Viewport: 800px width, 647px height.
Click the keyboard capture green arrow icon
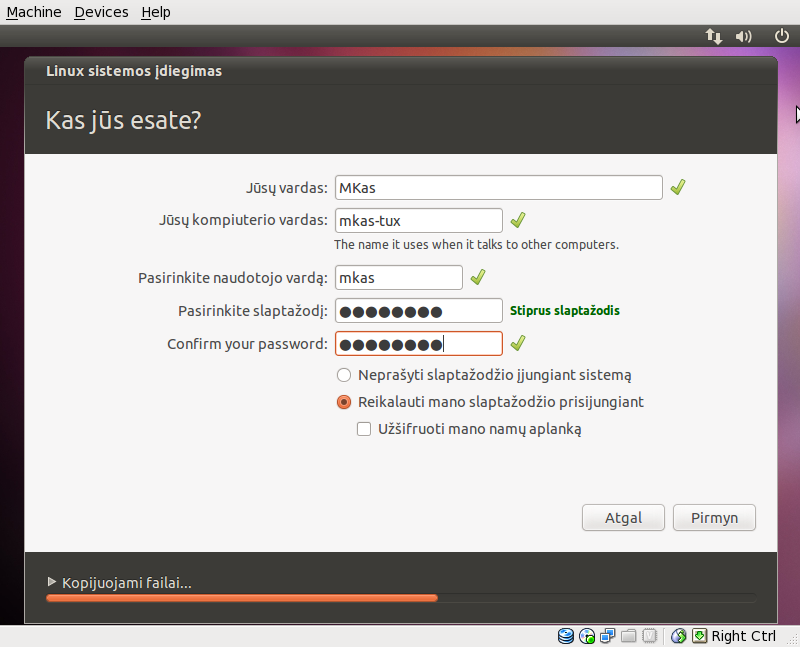pos(699,636)
